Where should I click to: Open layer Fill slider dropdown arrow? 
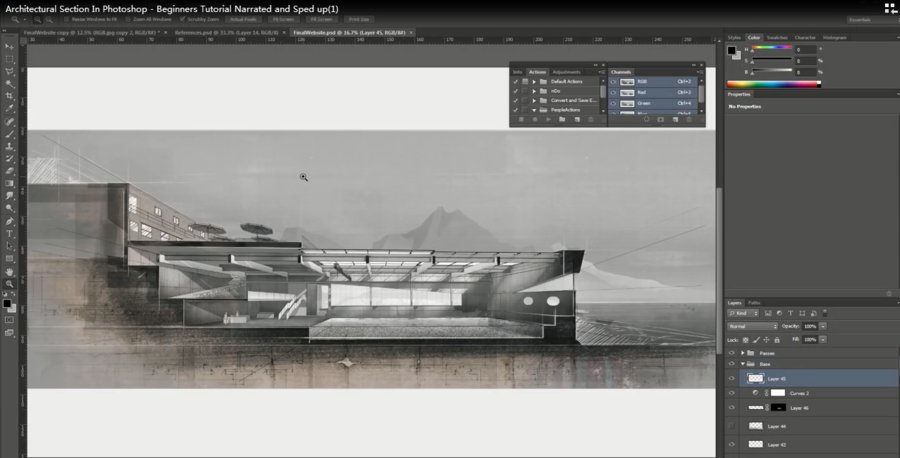pos(823,340)
